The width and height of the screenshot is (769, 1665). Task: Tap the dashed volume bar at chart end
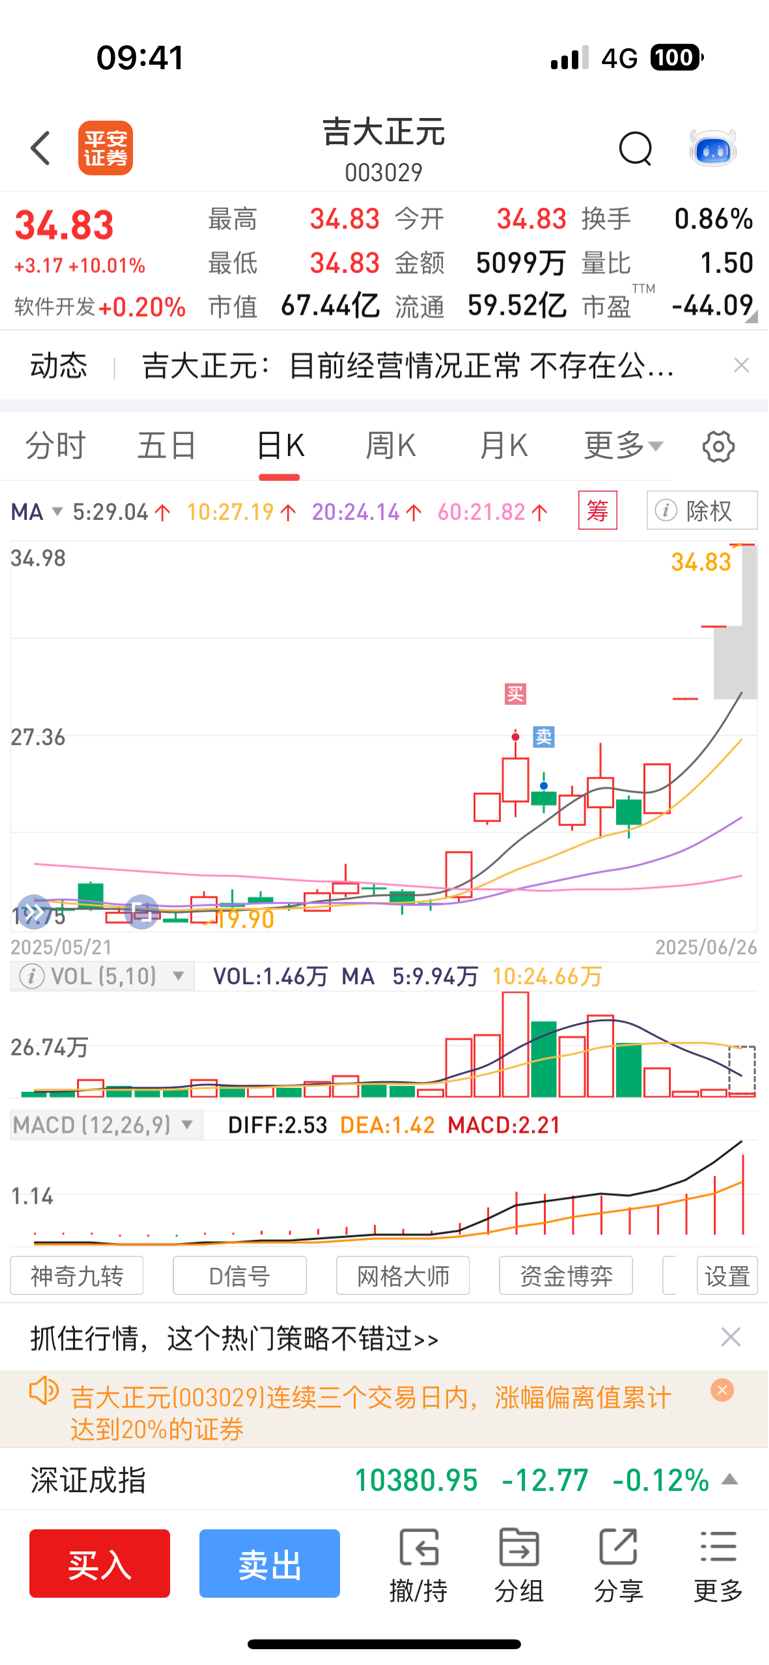[742, 1071]
